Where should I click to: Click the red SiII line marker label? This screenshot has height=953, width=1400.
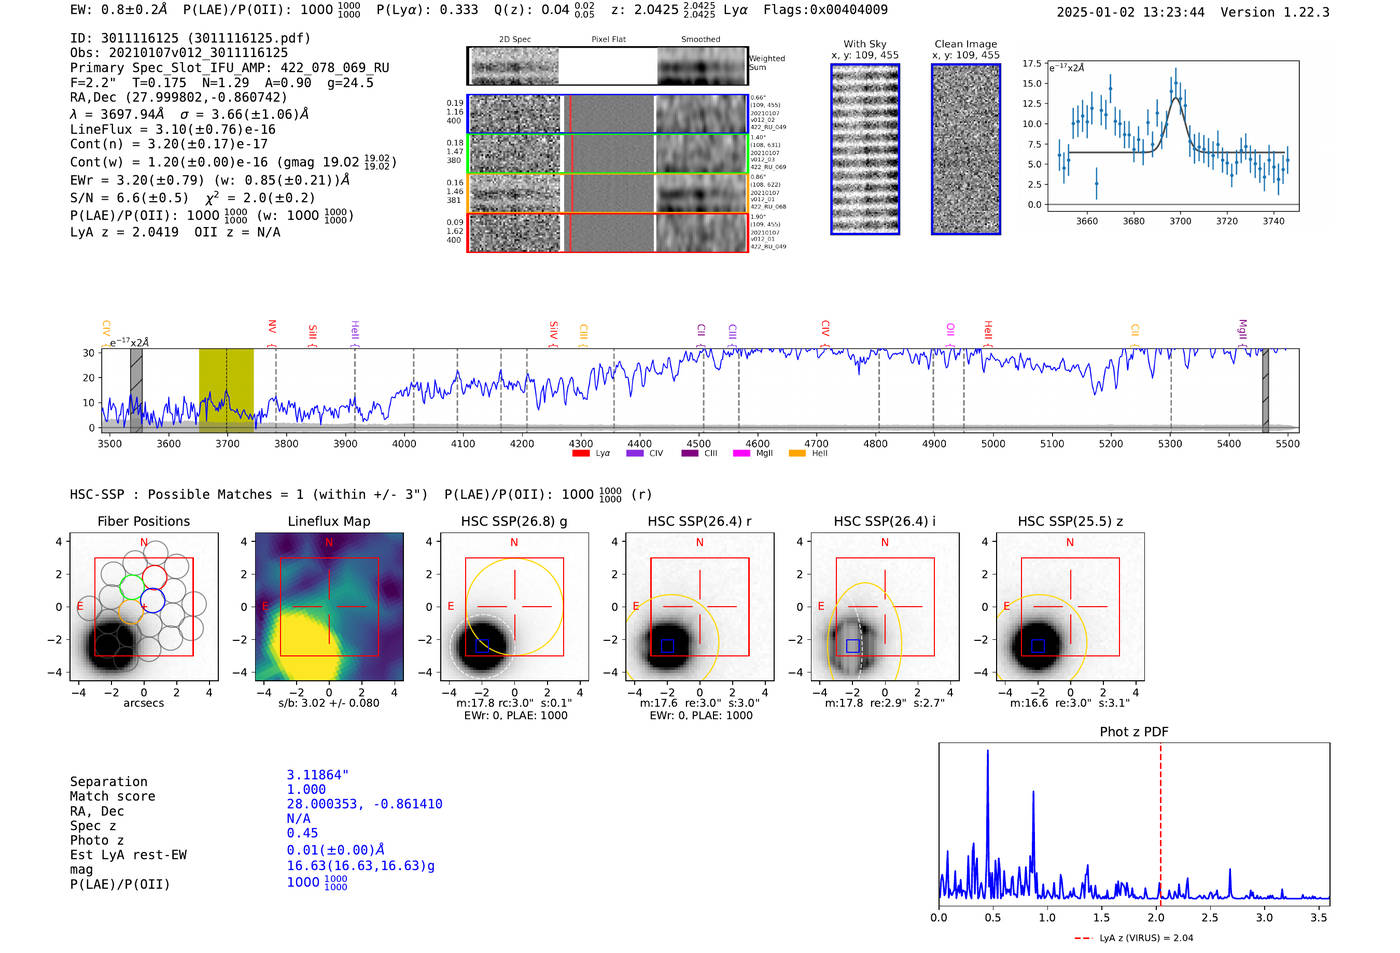[313, 333]
